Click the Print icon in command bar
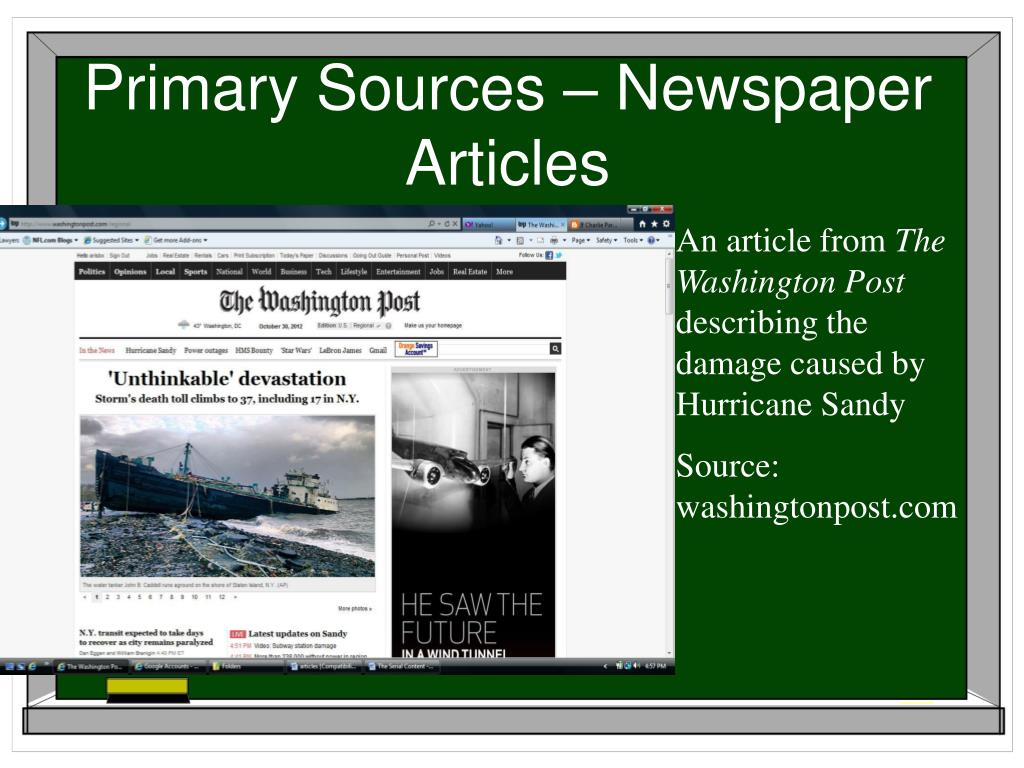 click(554, 240)
